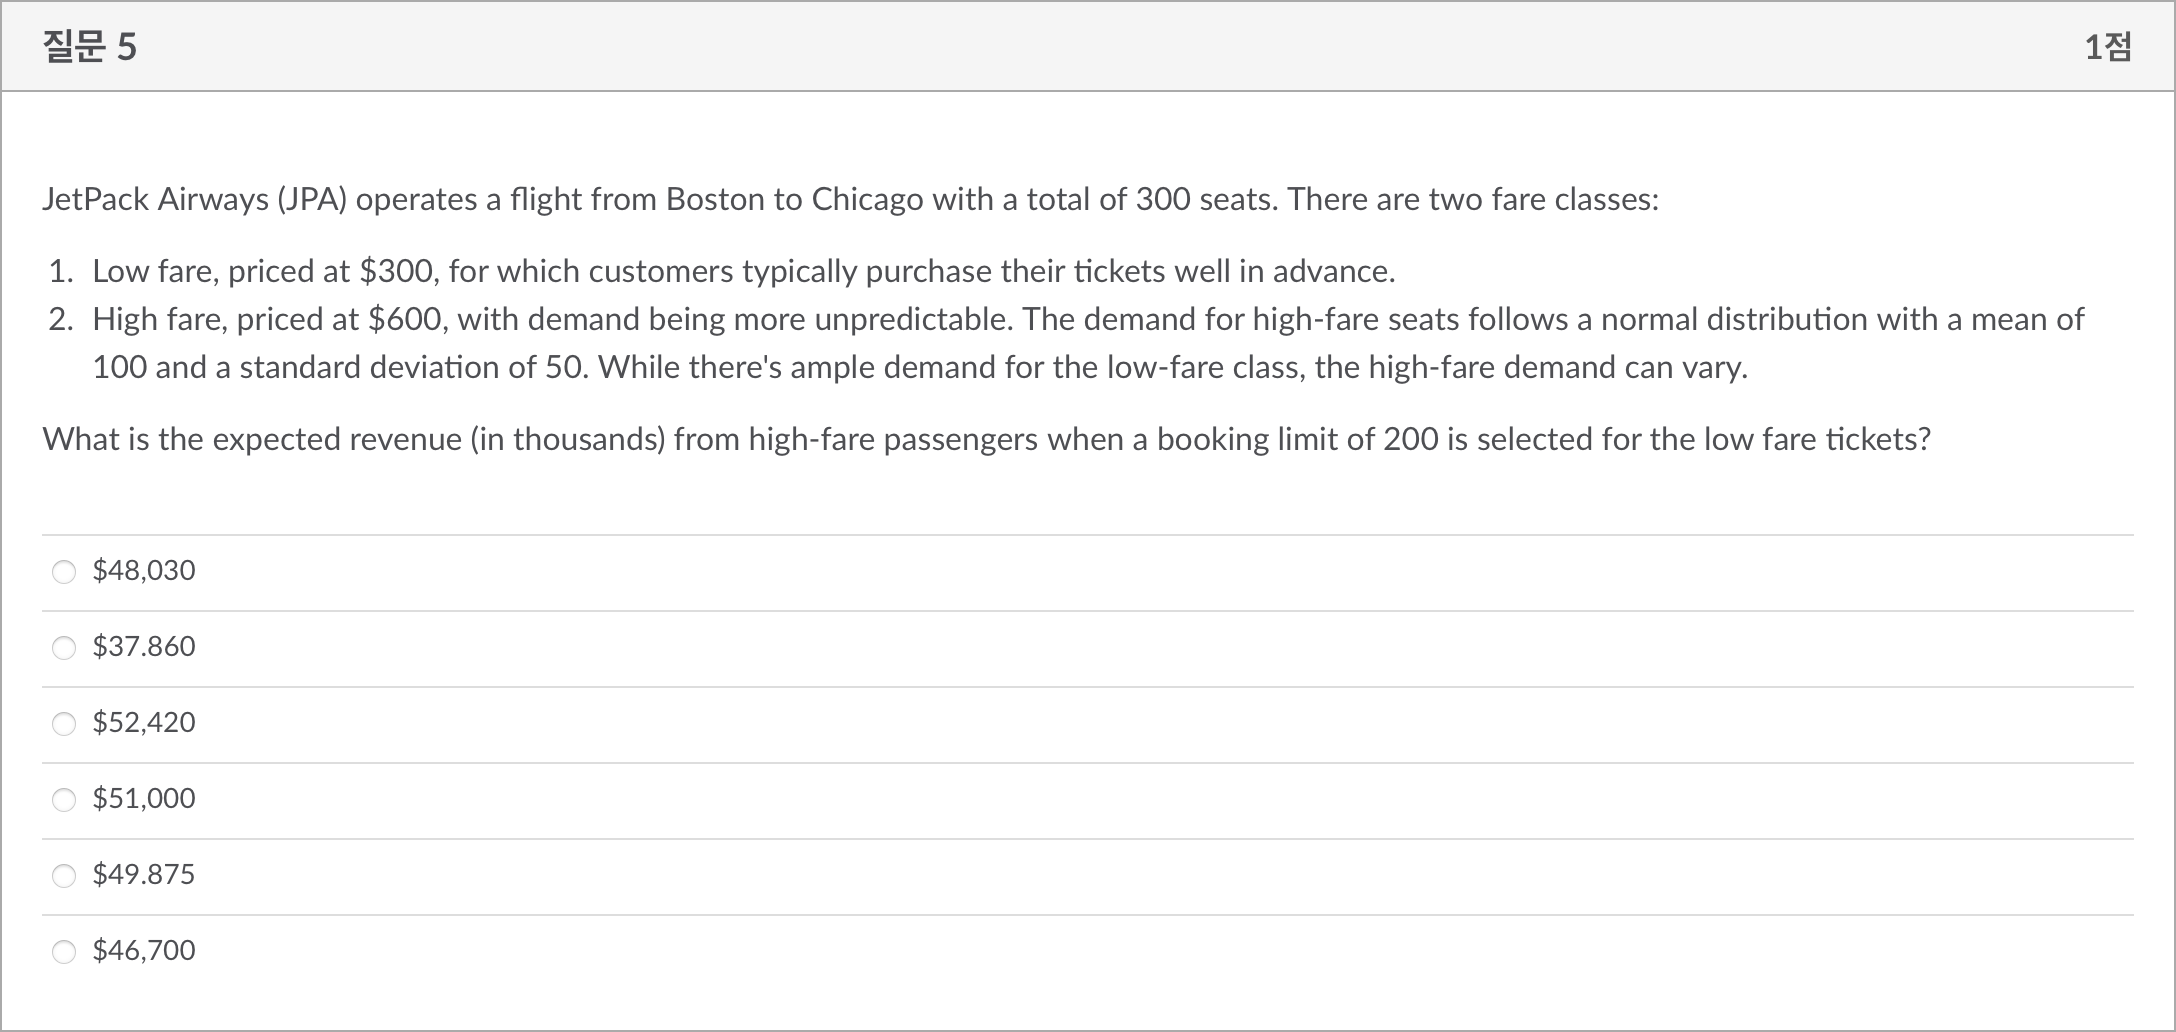Click the $48,030 answer label text
The width and height of the screenshot is (2176, 1032).
pos(144,571)
